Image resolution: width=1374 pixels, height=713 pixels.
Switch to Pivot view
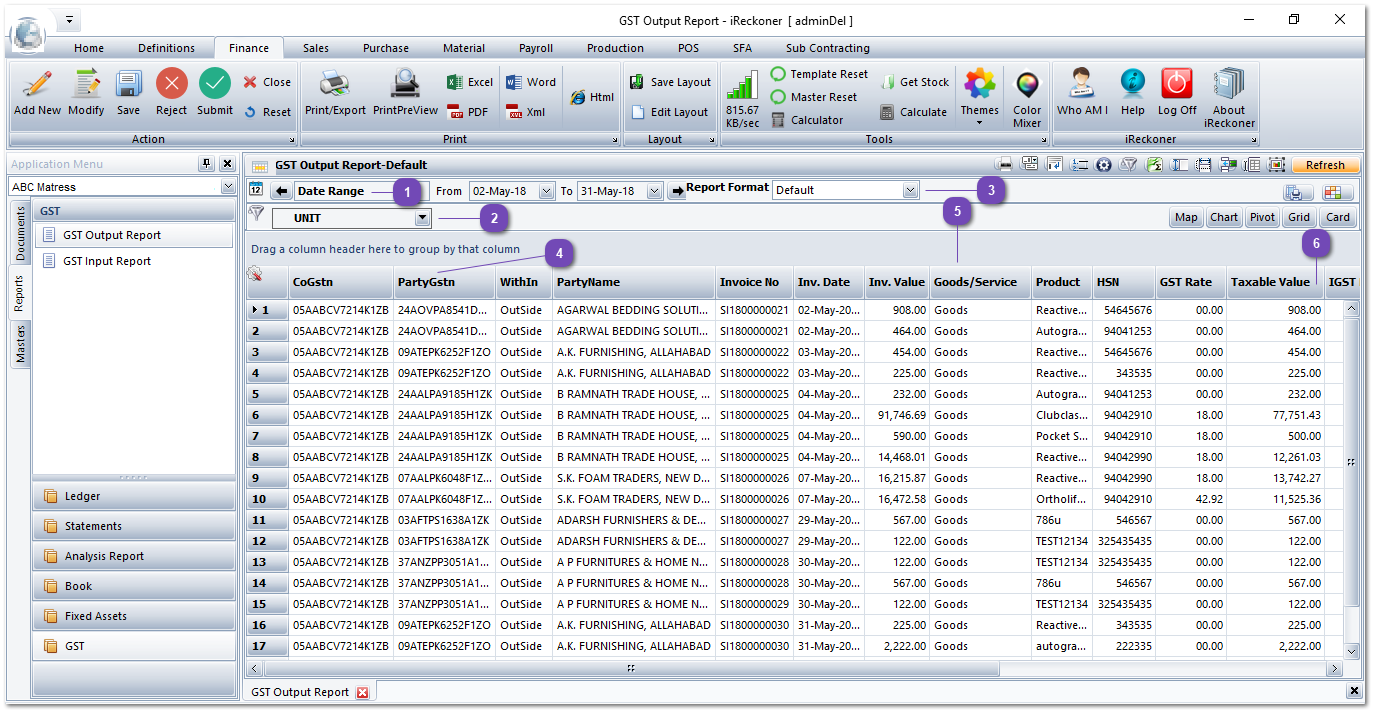tap(1262, 217)
